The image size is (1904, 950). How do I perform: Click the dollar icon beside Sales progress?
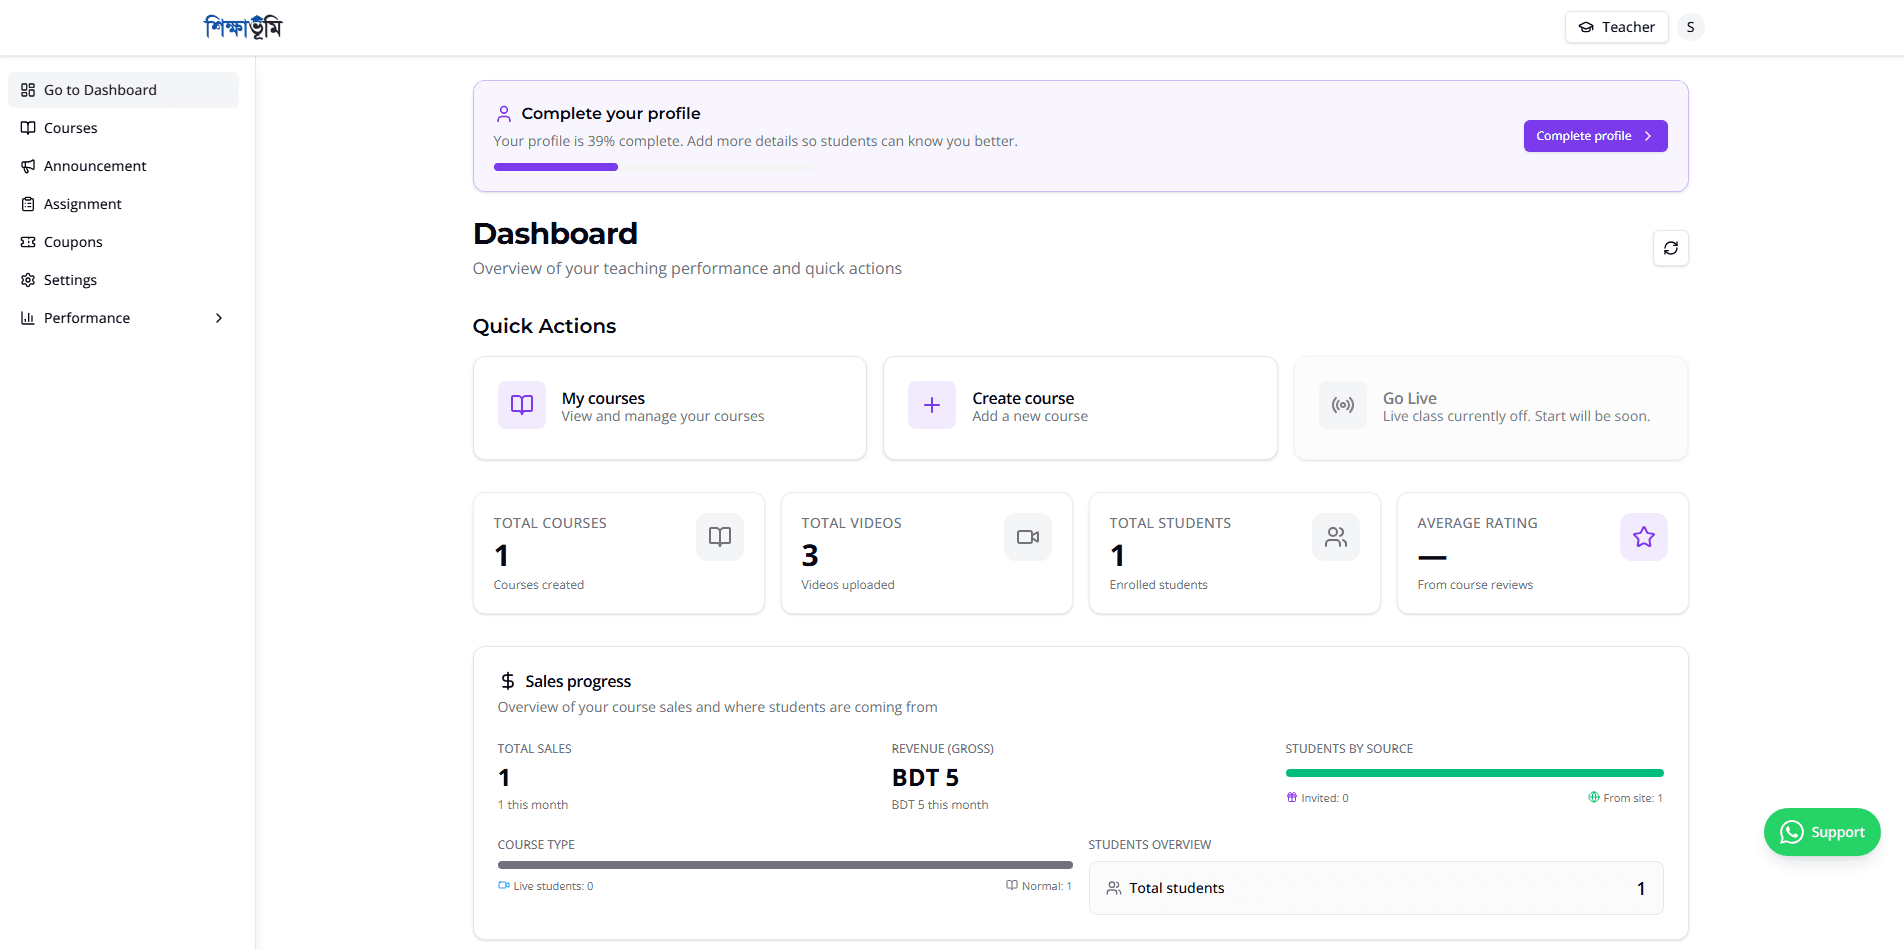click(508, 681)
